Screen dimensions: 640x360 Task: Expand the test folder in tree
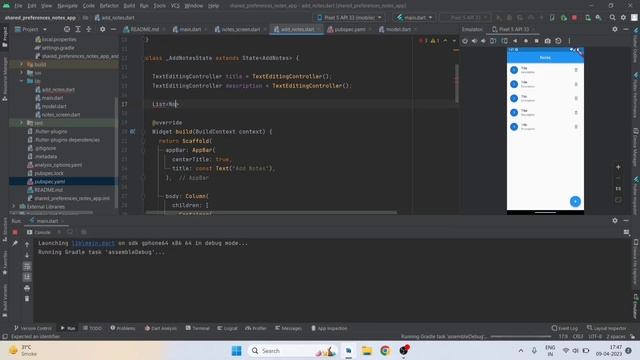[x=21, y=122]
